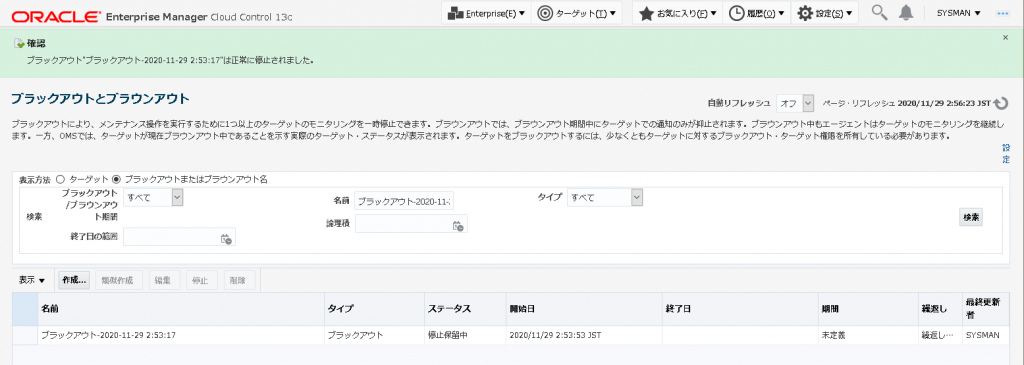Close the green confirmation banner
This screenshot has height=365, width=1024.
click(x=1005, y=38)
